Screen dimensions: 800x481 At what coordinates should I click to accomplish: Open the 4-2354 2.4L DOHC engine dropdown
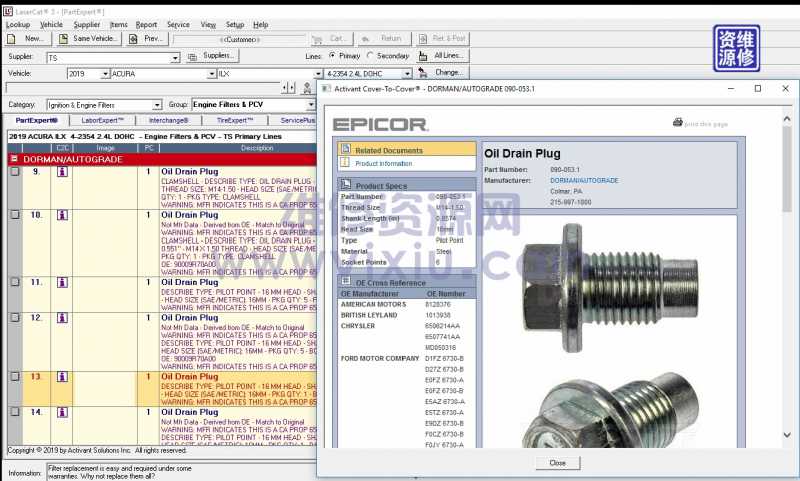[x=407, y=74]
